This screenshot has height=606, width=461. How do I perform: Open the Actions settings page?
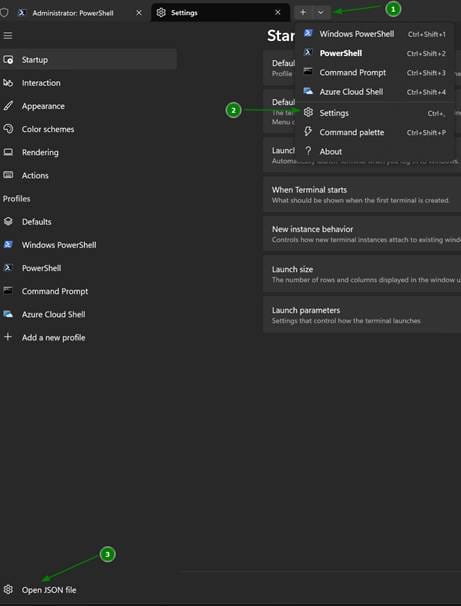(x=88, y=175)
